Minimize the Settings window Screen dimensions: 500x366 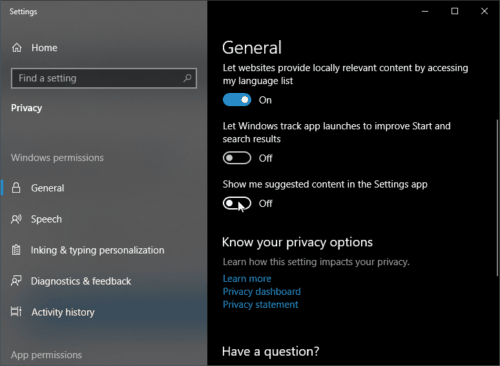pyautogui.click(x=425, y=11)
